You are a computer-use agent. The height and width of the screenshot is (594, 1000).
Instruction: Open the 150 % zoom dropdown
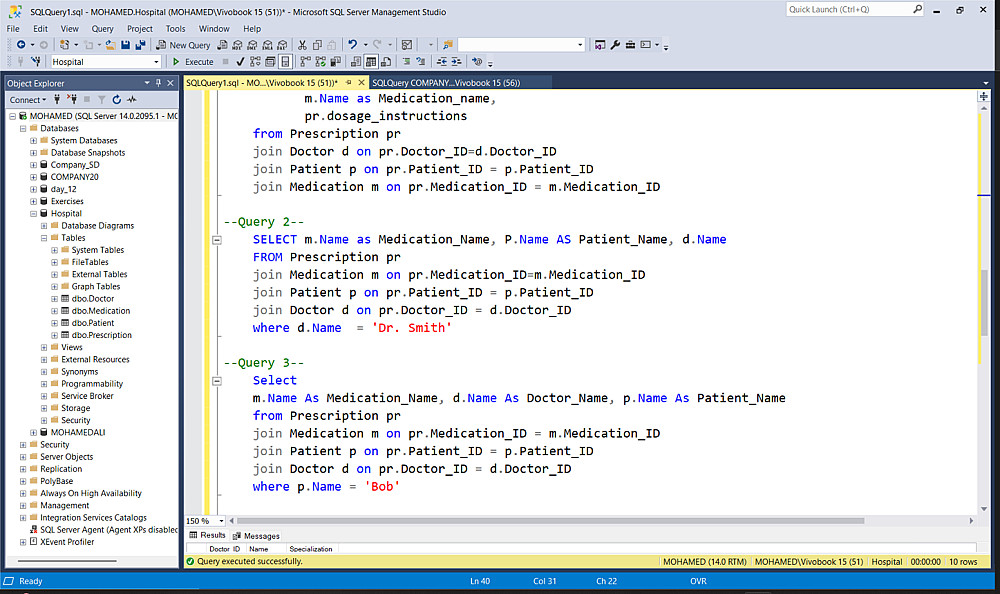(x=221, y=521)
